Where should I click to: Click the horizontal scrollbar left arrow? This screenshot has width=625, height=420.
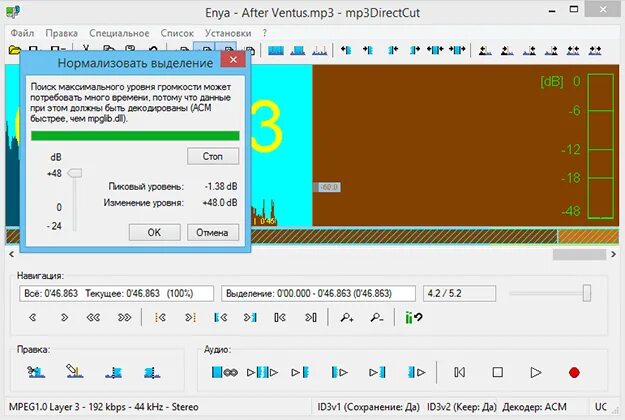pos(11,254)
